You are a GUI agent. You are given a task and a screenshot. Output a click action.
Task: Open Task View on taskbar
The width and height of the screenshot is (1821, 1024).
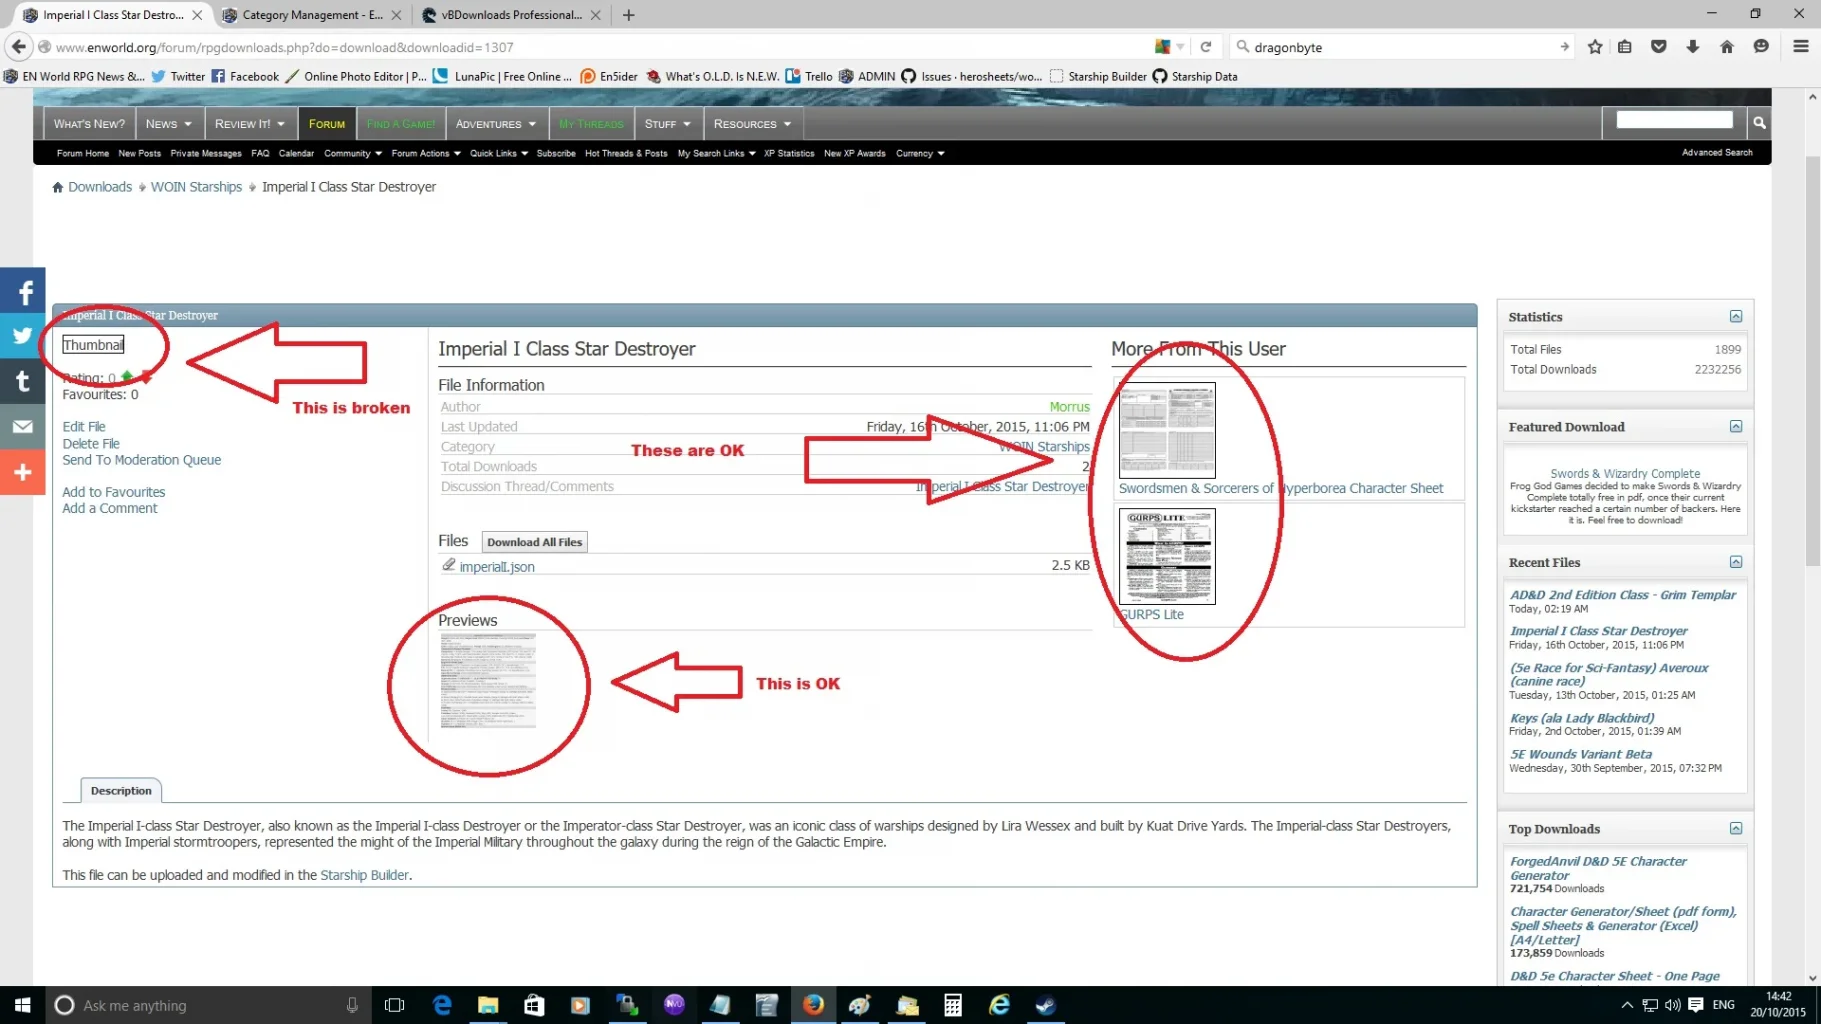click(x=395, y=1005)
